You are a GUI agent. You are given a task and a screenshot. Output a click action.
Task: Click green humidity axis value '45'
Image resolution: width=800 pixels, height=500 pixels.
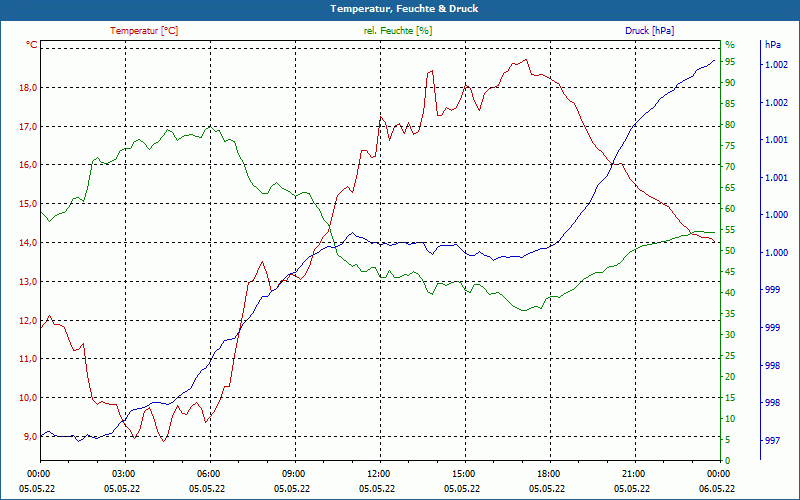[730, 271]
